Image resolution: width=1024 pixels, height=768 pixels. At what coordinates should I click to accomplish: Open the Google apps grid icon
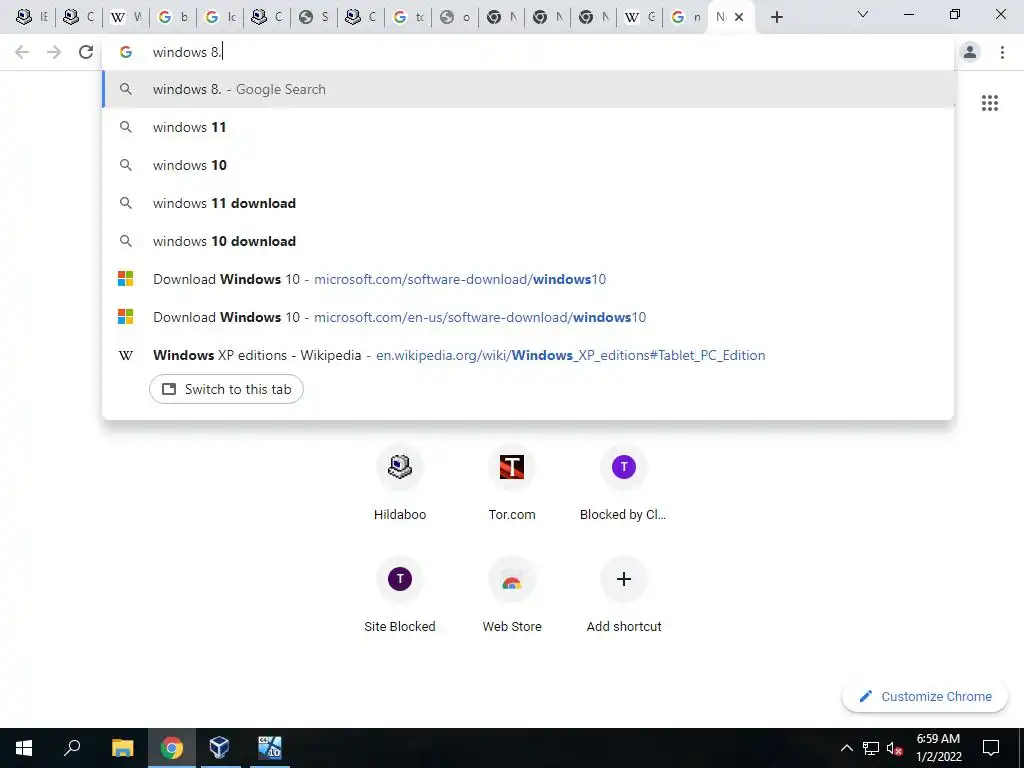click(989, 103)
